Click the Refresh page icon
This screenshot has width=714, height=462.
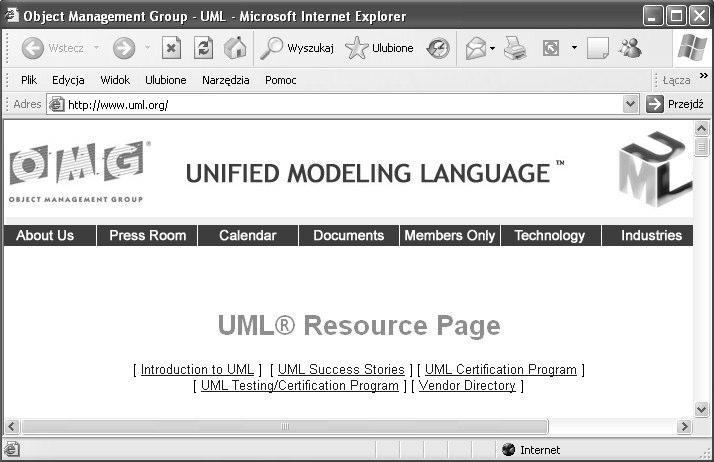(203, 48)
